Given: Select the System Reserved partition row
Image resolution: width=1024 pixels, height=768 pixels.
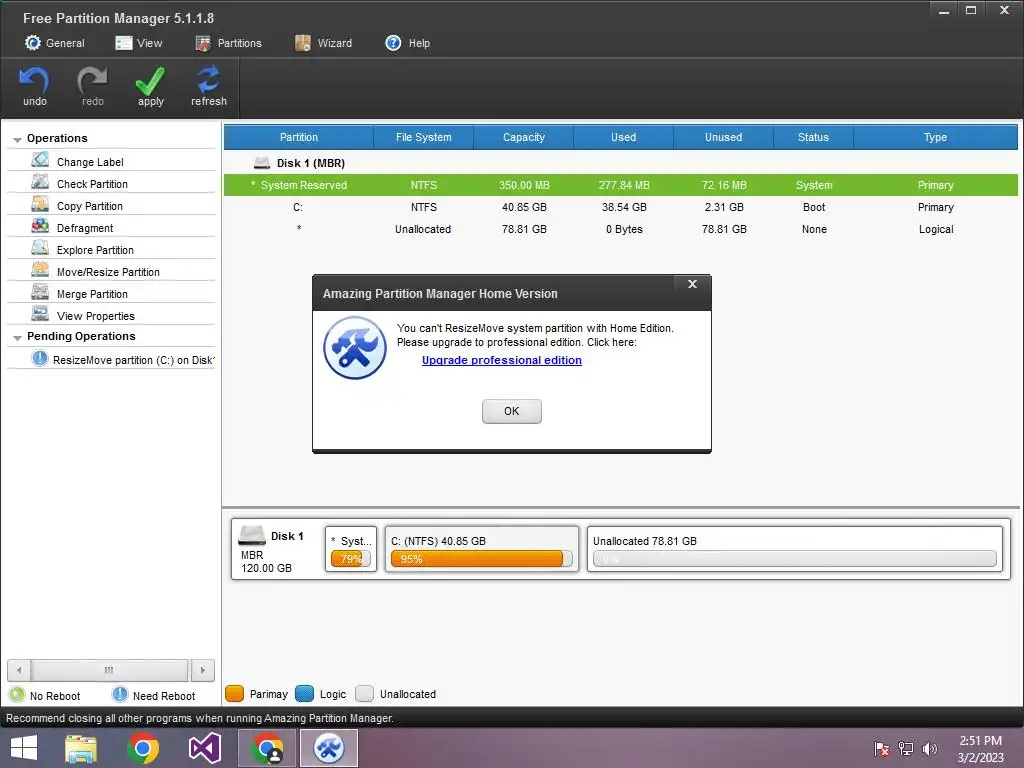Looking at the screenshot, I should coord(620,185).
